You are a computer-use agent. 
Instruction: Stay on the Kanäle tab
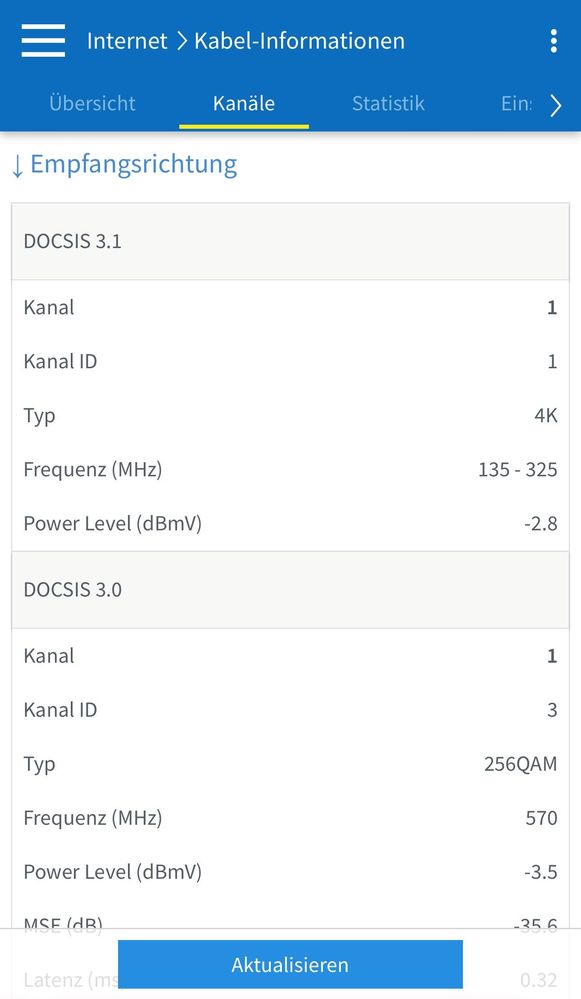pos(243,103)
